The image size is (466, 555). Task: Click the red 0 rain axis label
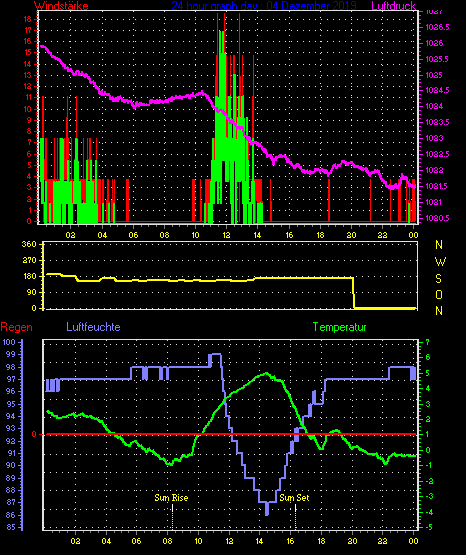pos(34,434)
